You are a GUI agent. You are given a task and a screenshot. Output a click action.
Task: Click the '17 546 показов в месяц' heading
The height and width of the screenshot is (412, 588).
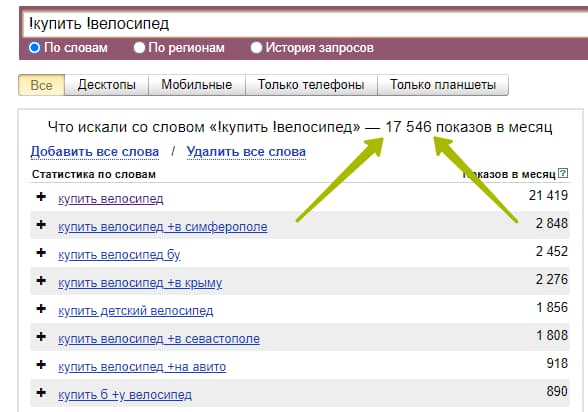pos(469,127)
